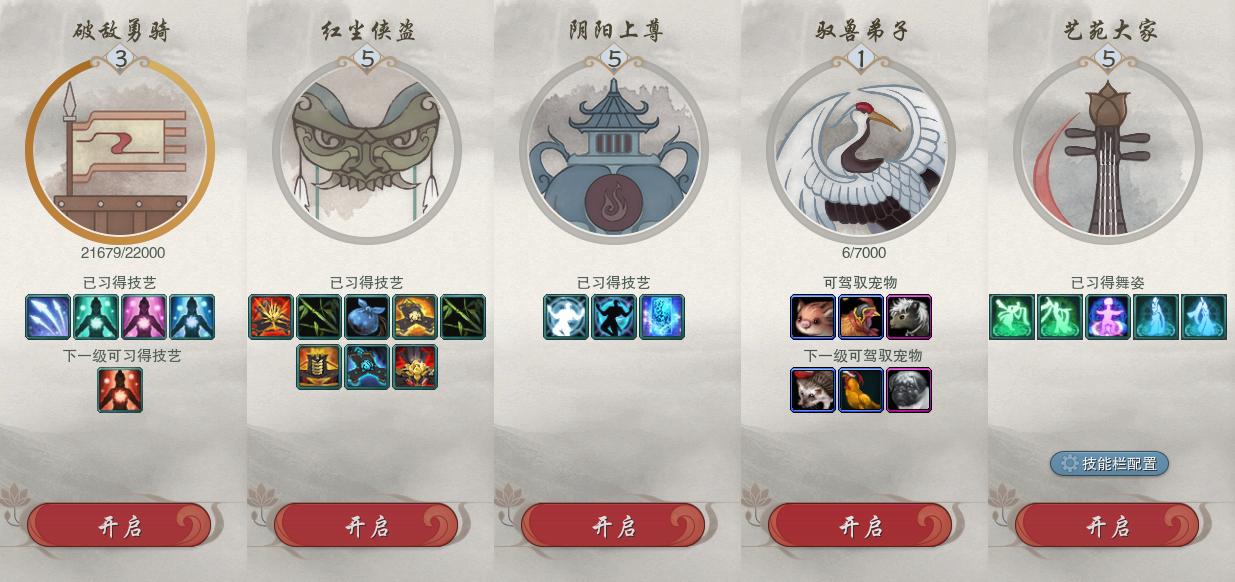
Task: Click the rooster pet under 可驾驭宠物
Action: point(861,317)
